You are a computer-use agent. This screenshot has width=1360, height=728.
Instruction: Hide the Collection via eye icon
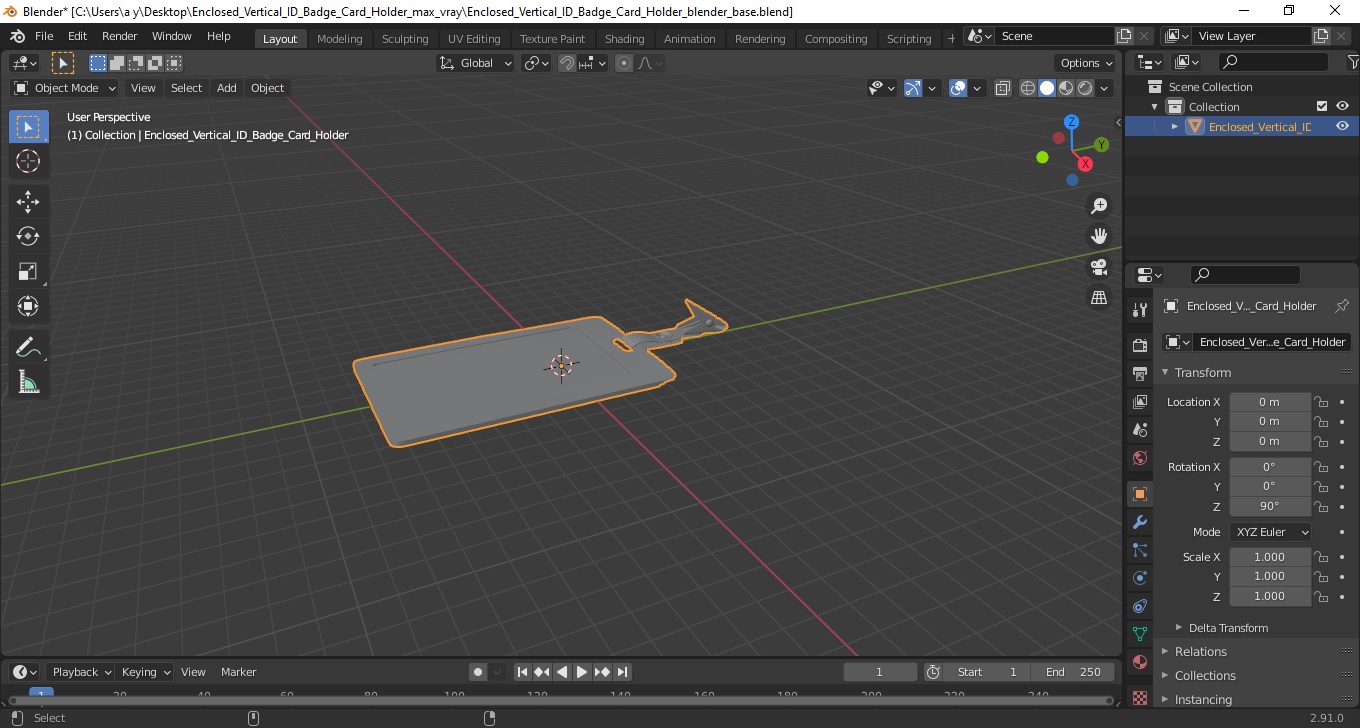[x=1342, y=106]
